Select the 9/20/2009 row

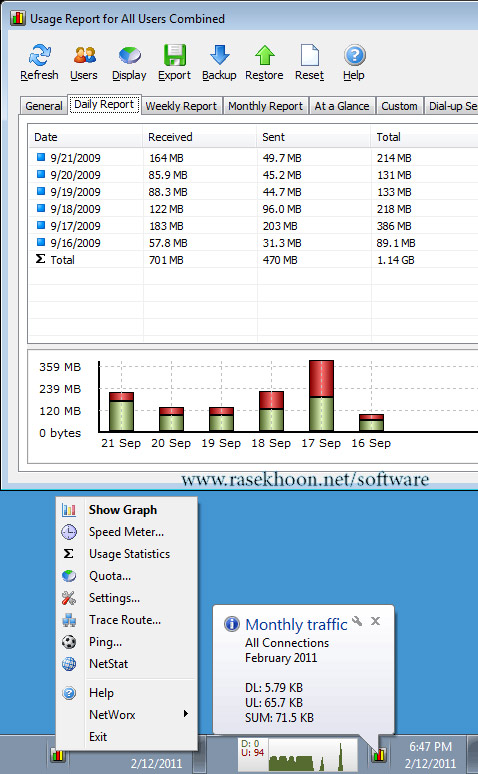pos(253,175)
